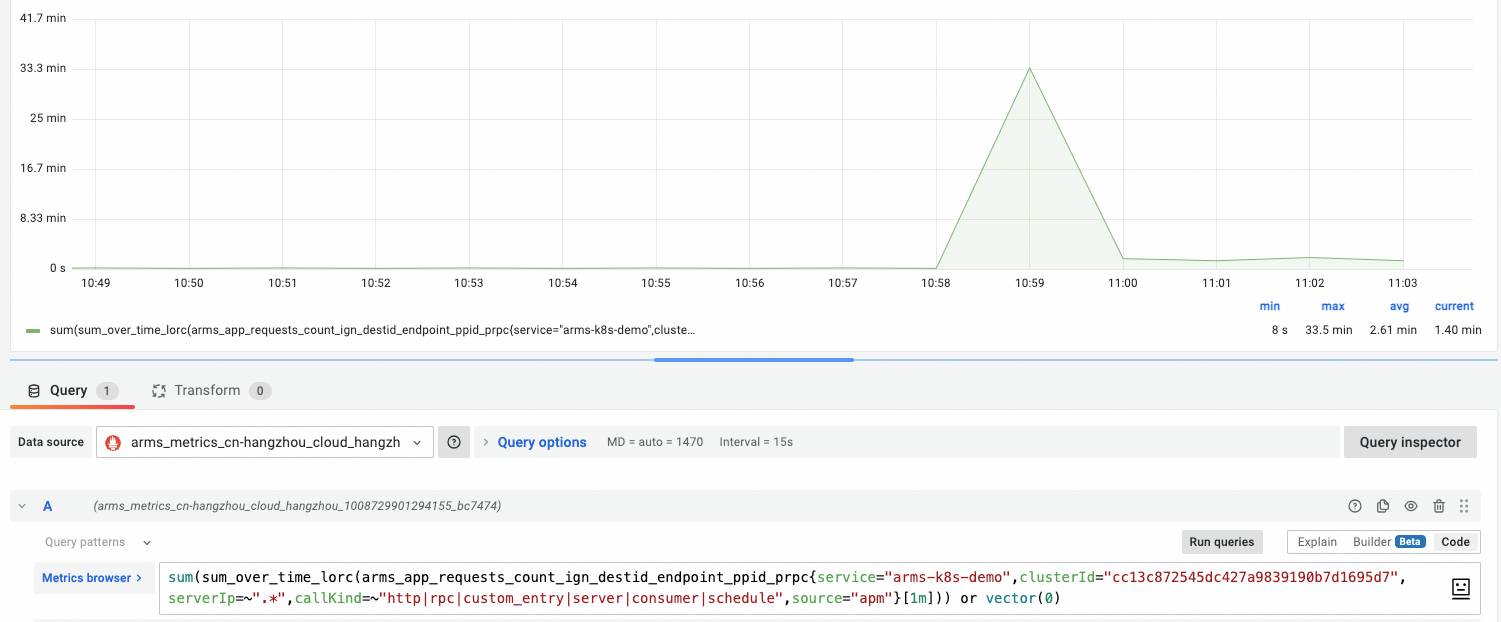
Task: Click the legend value 8 s
Action: 1280,330
